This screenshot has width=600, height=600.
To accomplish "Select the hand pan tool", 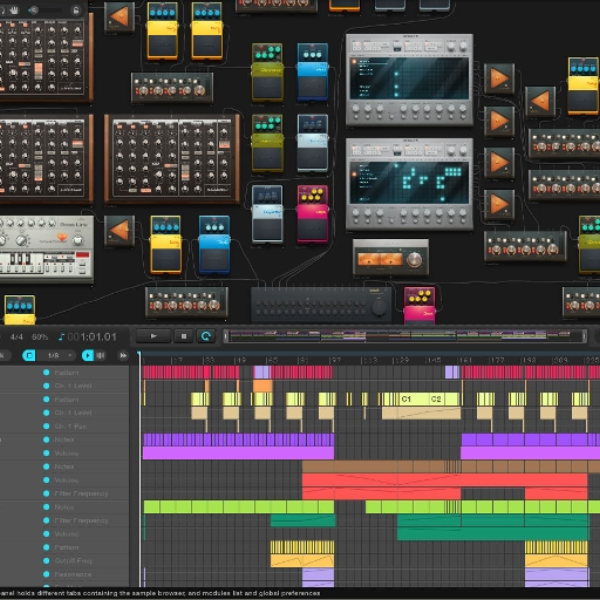I will [14, 10].
